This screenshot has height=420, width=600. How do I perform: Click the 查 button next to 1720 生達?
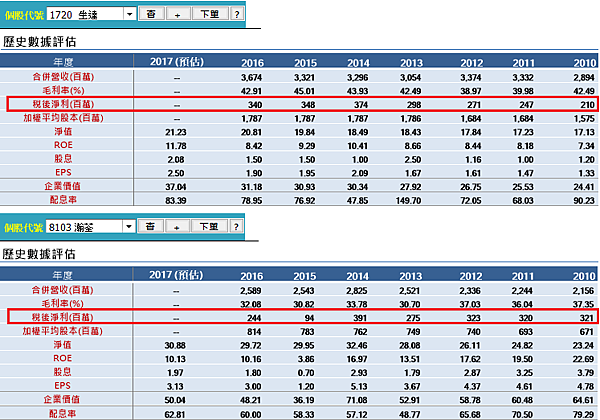(151, 14)
